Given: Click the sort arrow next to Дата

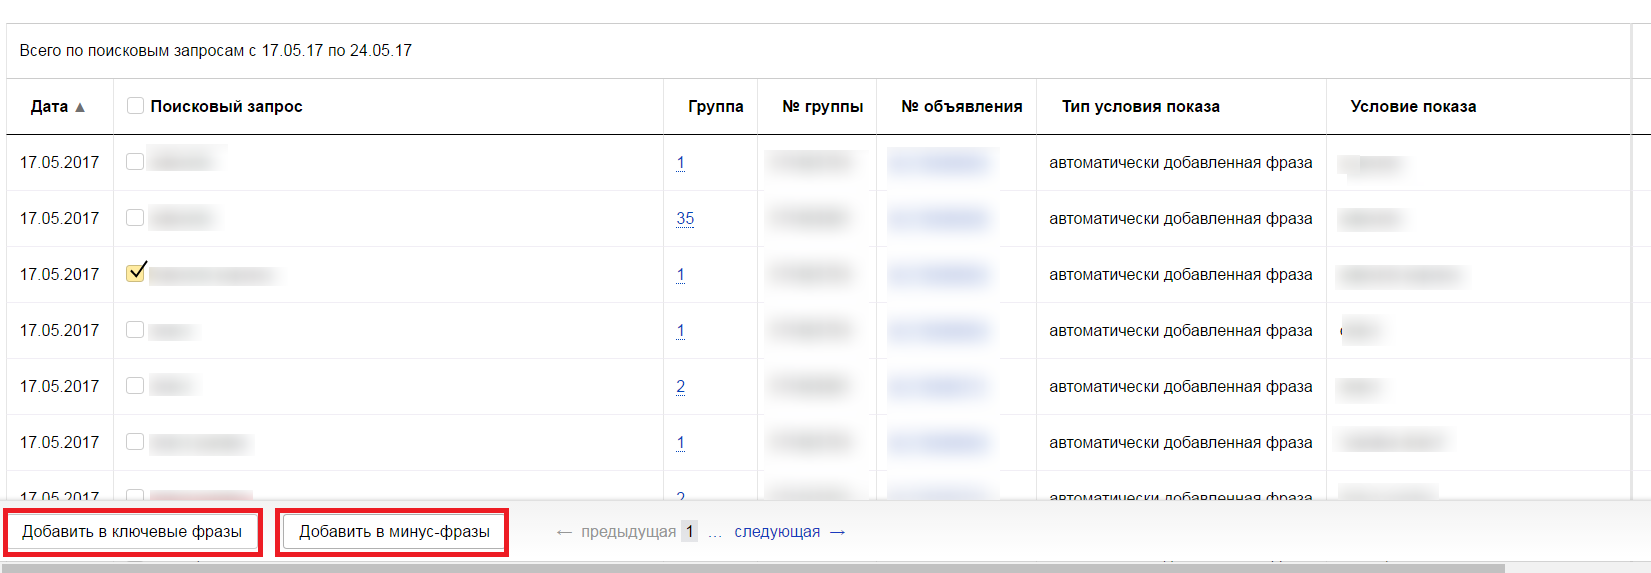Looking at the screenshot, I should (x=80, y=107).
